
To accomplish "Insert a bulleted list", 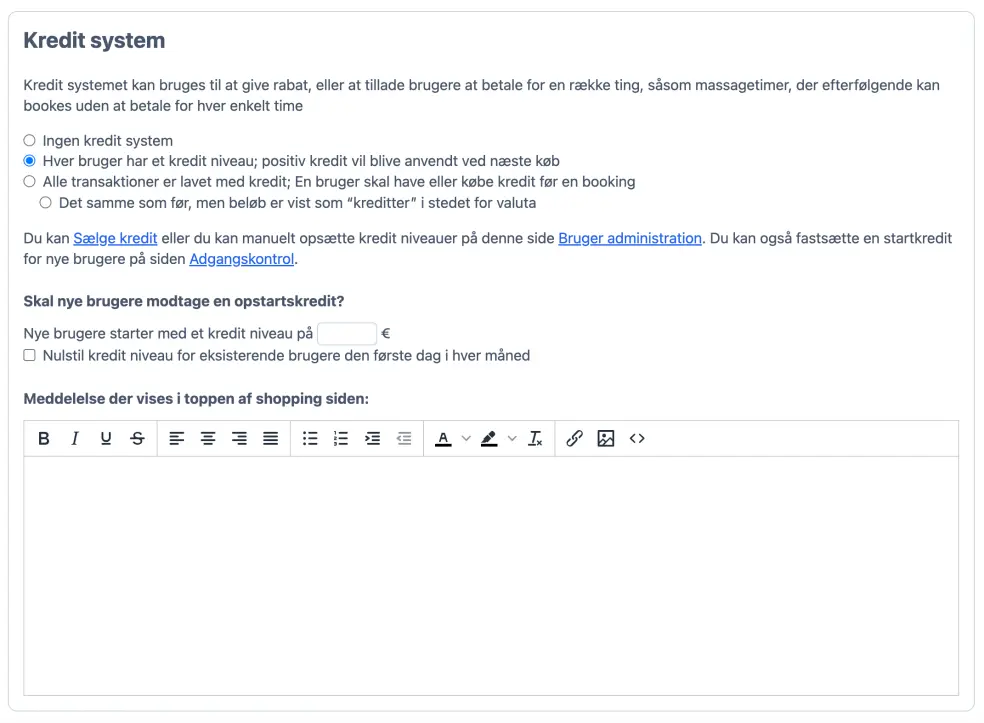I will (x=310, y=438).
